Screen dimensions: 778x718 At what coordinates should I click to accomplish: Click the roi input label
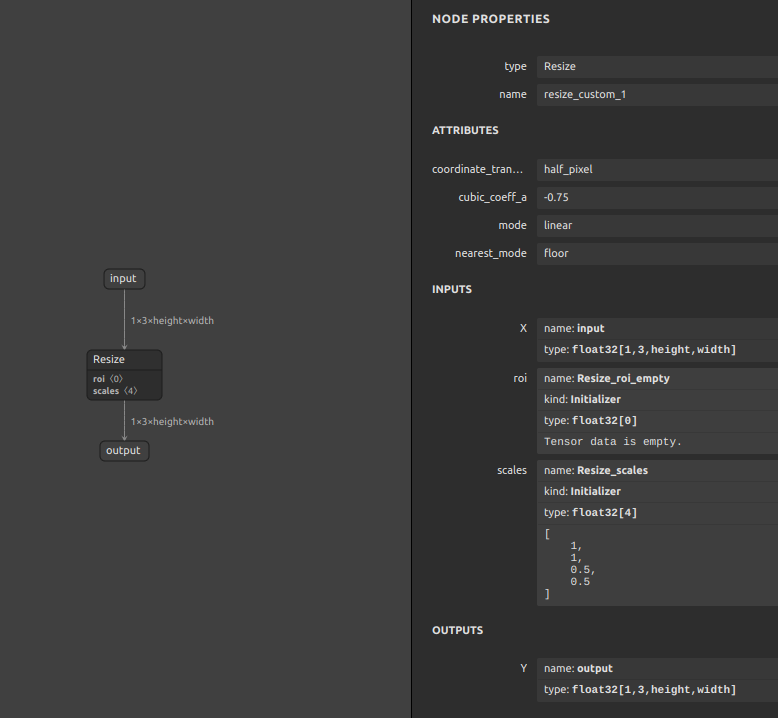pos(519,379)
